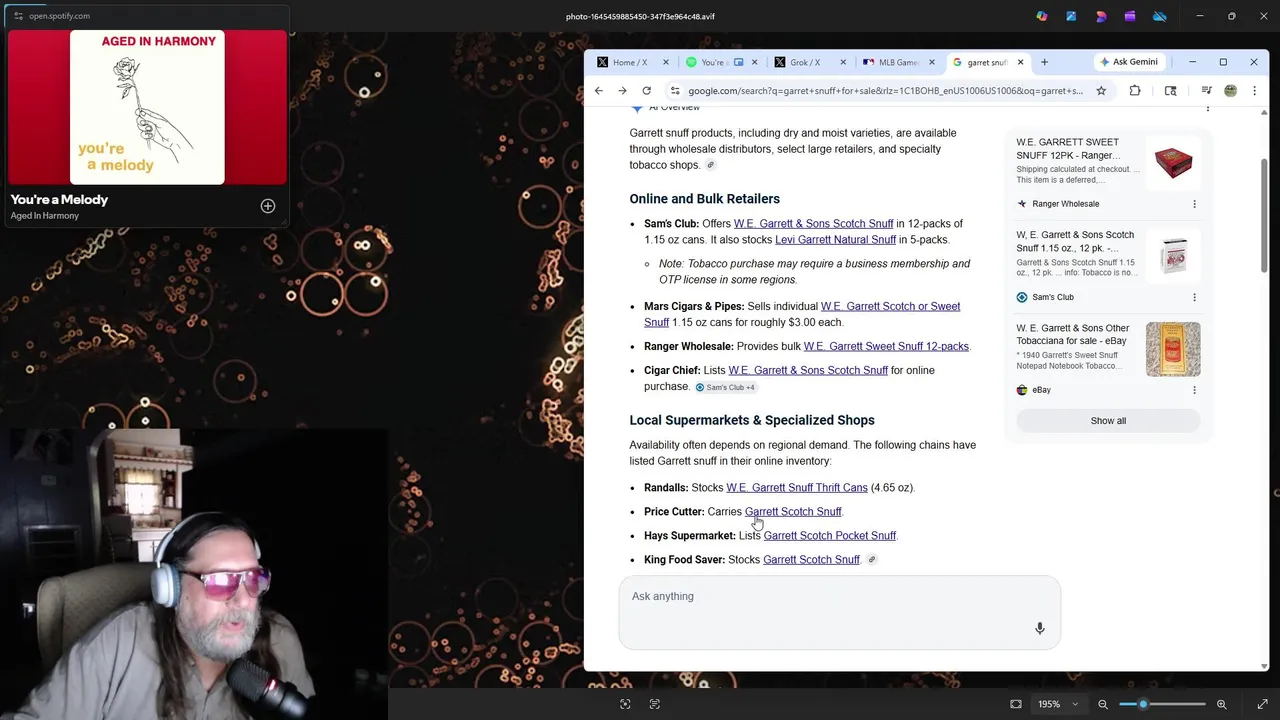Click eBay Tobacciana product thumbnail
Screen dimensions: 1280x720
pyautogui.click(x=1173, y=349)
